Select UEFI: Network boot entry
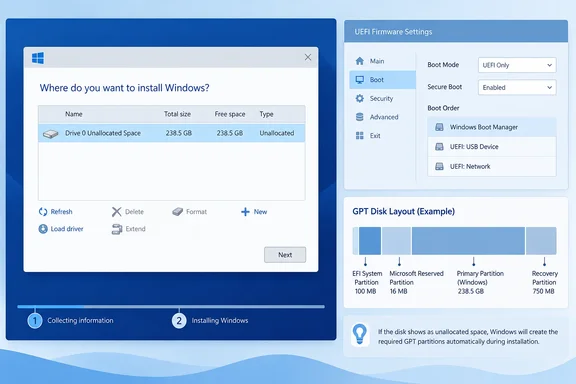Screen dimensions: 576x384 (x=492, y=166)
